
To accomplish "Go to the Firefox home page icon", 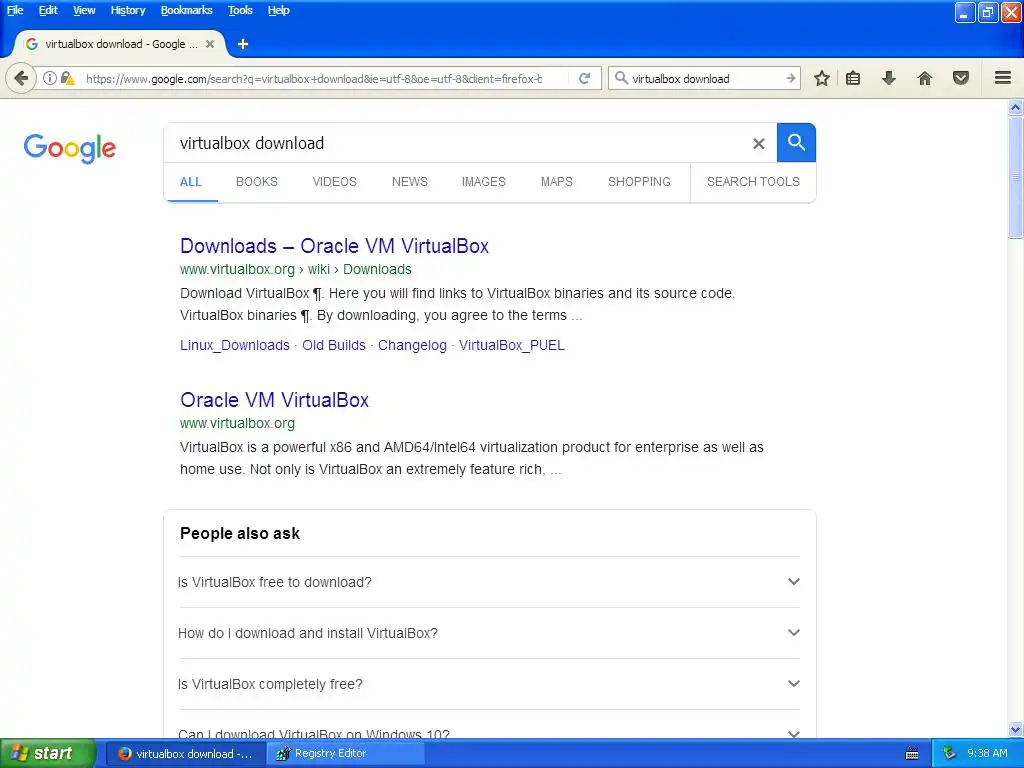I will click(x=924, y=78).
